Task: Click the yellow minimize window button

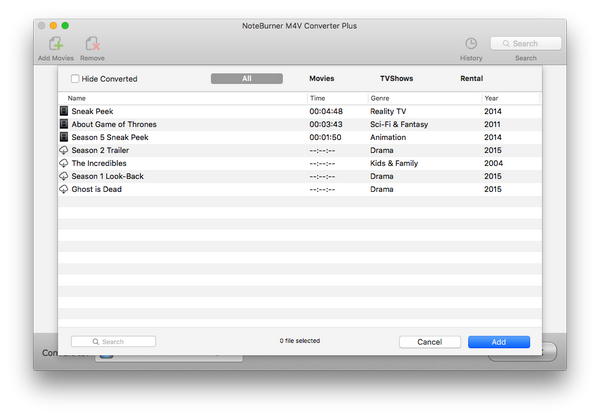Action: click(53, 26)
